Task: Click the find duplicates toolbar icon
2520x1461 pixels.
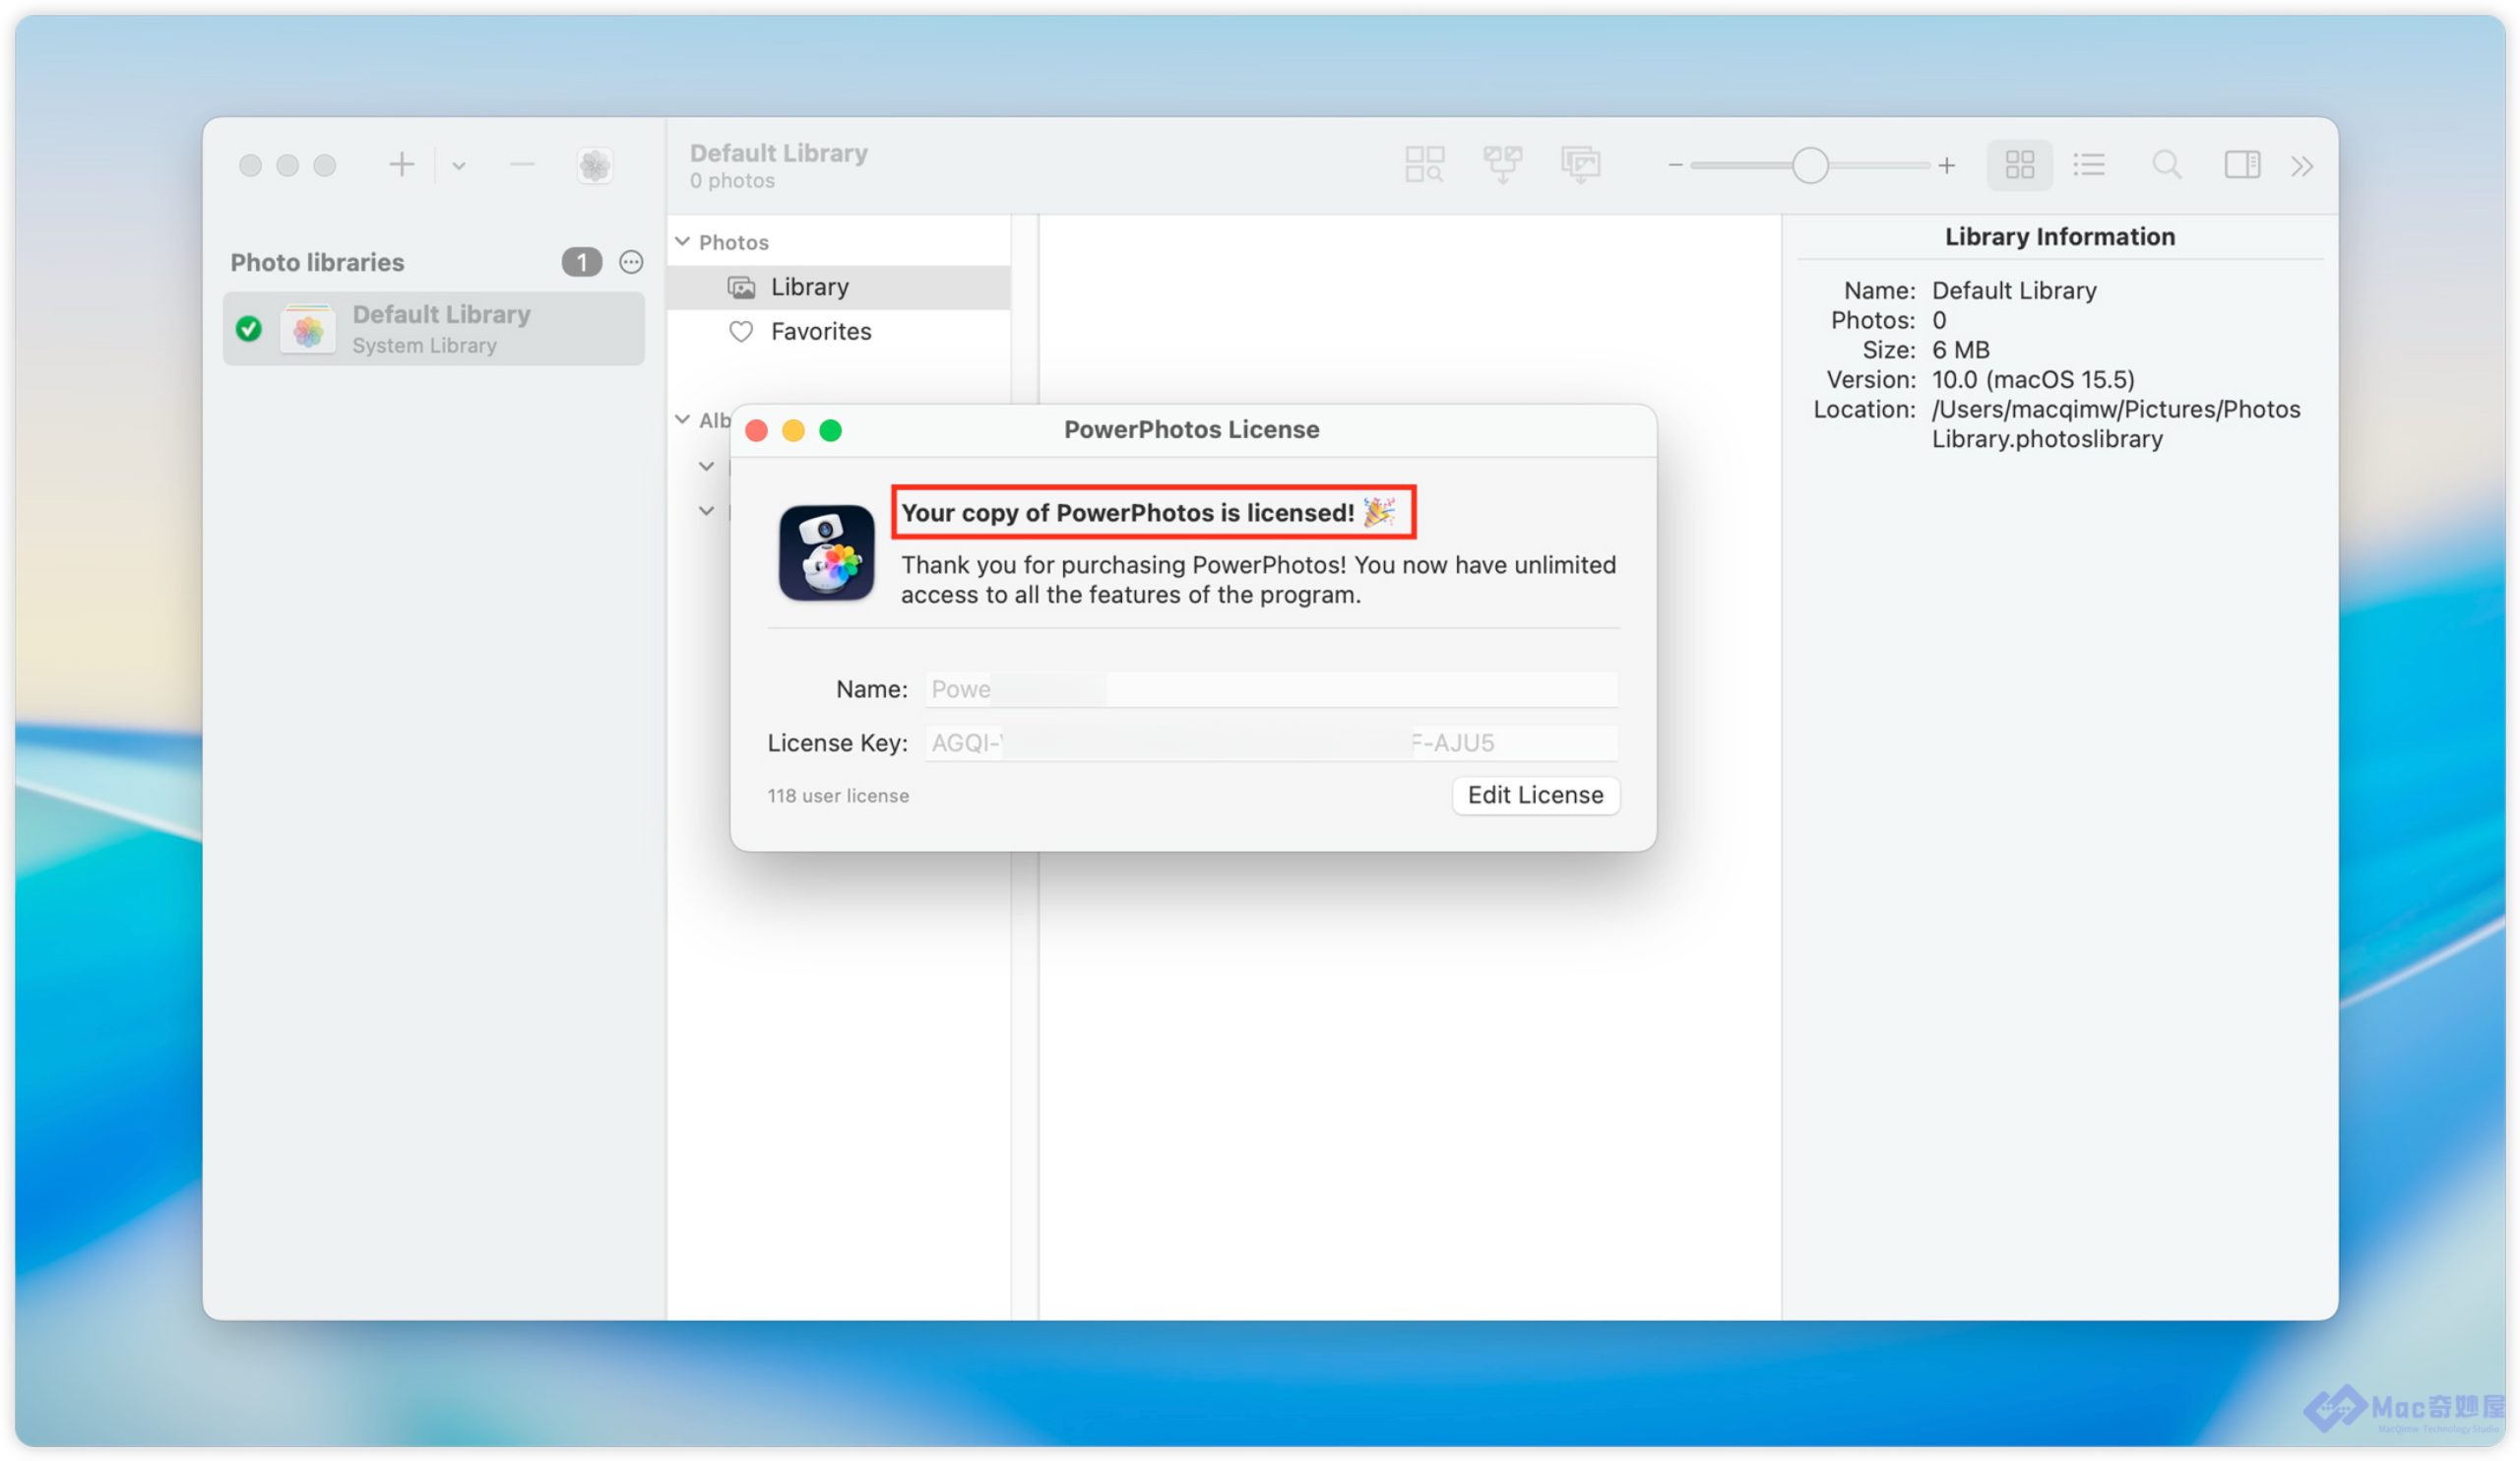Action: [1424, 164]
